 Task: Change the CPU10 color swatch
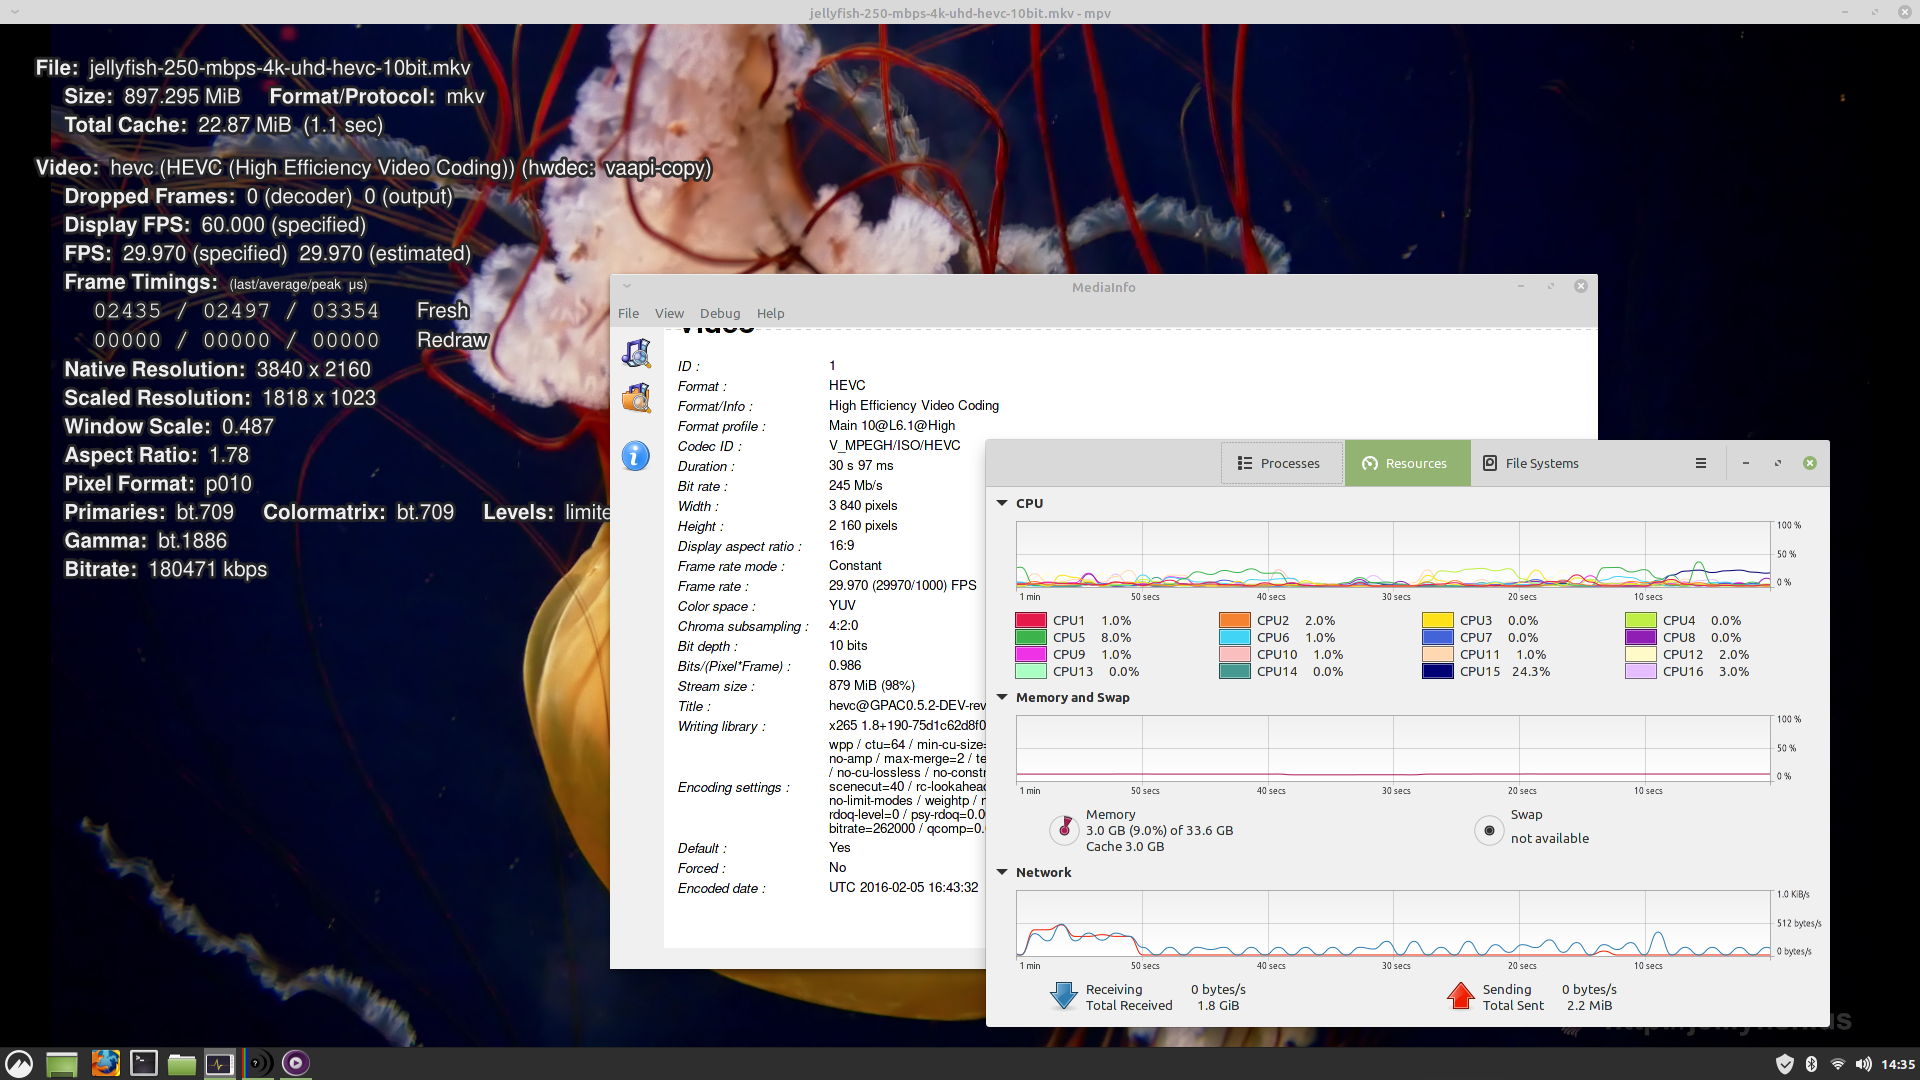pyautogui.click(x=1235, y=655)
